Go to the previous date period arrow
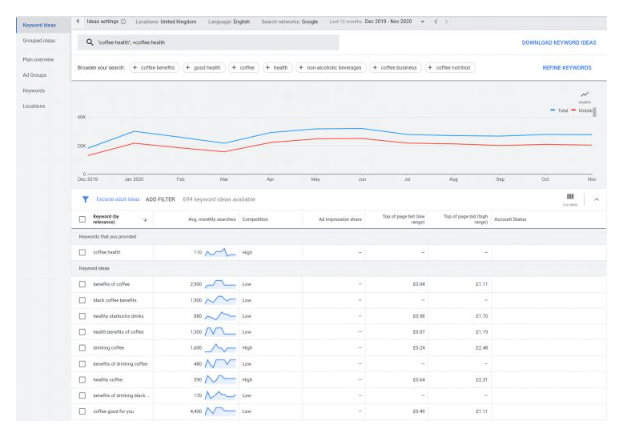Viewport: 627px width, 440px height. tap(434, 21)
